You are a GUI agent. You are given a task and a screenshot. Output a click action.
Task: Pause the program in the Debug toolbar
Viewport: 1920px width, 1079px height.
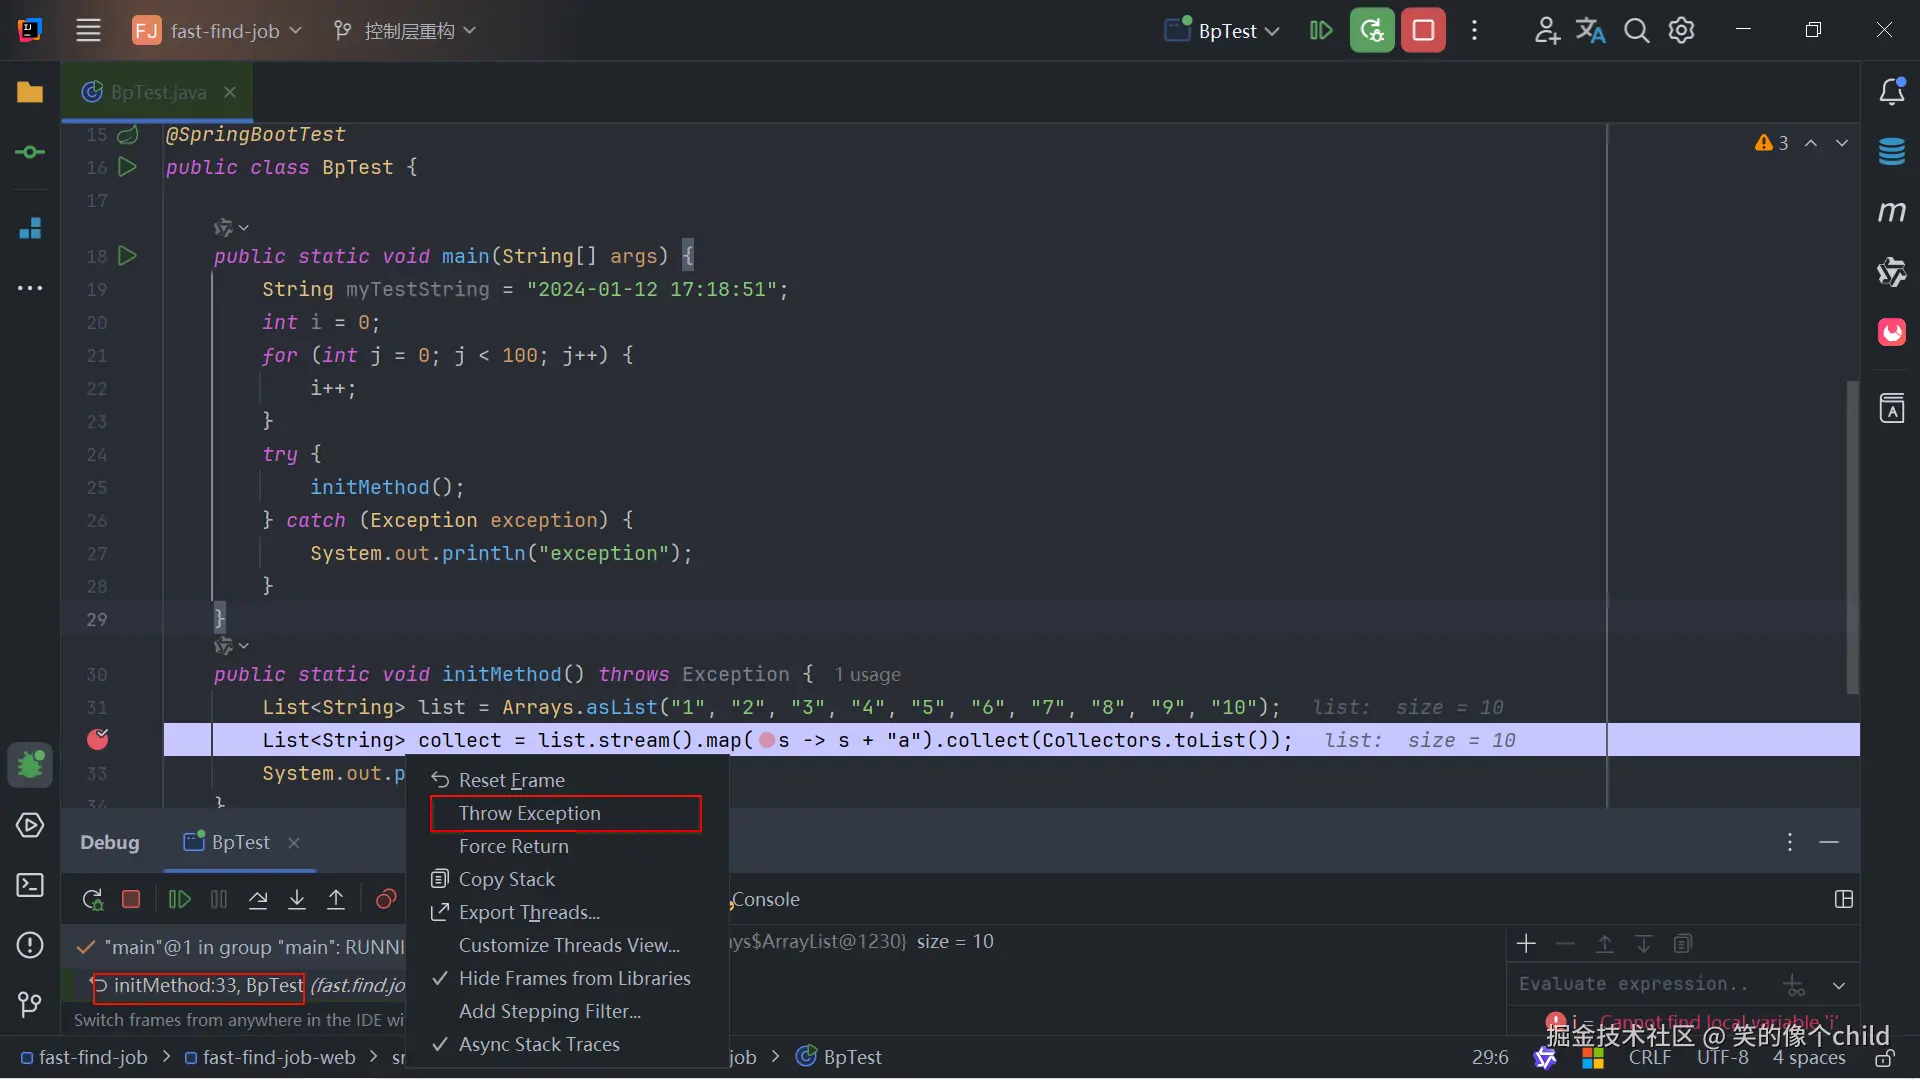pyautogui.click(x=219, y=900)
